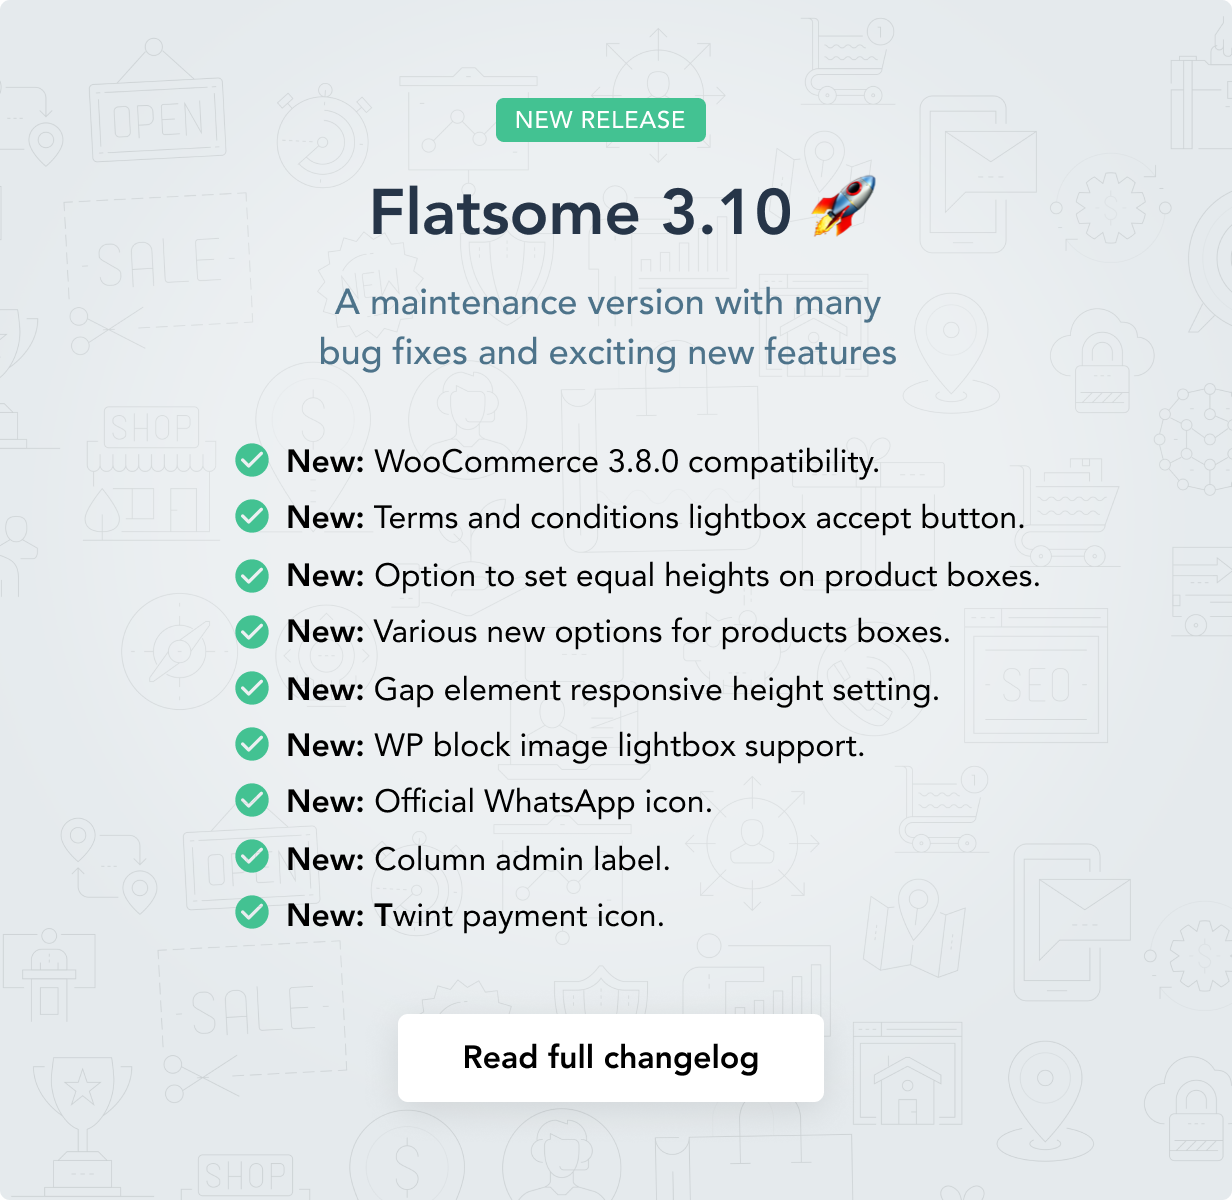This screenshot has width=1232, height=1200.
Task: Click check icon beside Official WhatsApp icon
Action: point(252,801)
